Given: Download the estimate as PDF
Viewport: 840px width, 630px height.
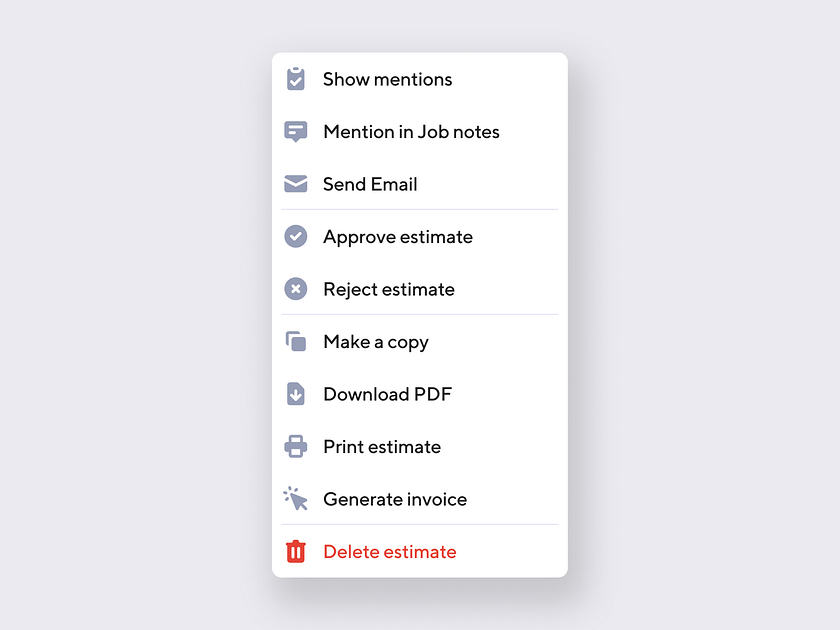Looking at the screenshot, I should click(387, 394).
